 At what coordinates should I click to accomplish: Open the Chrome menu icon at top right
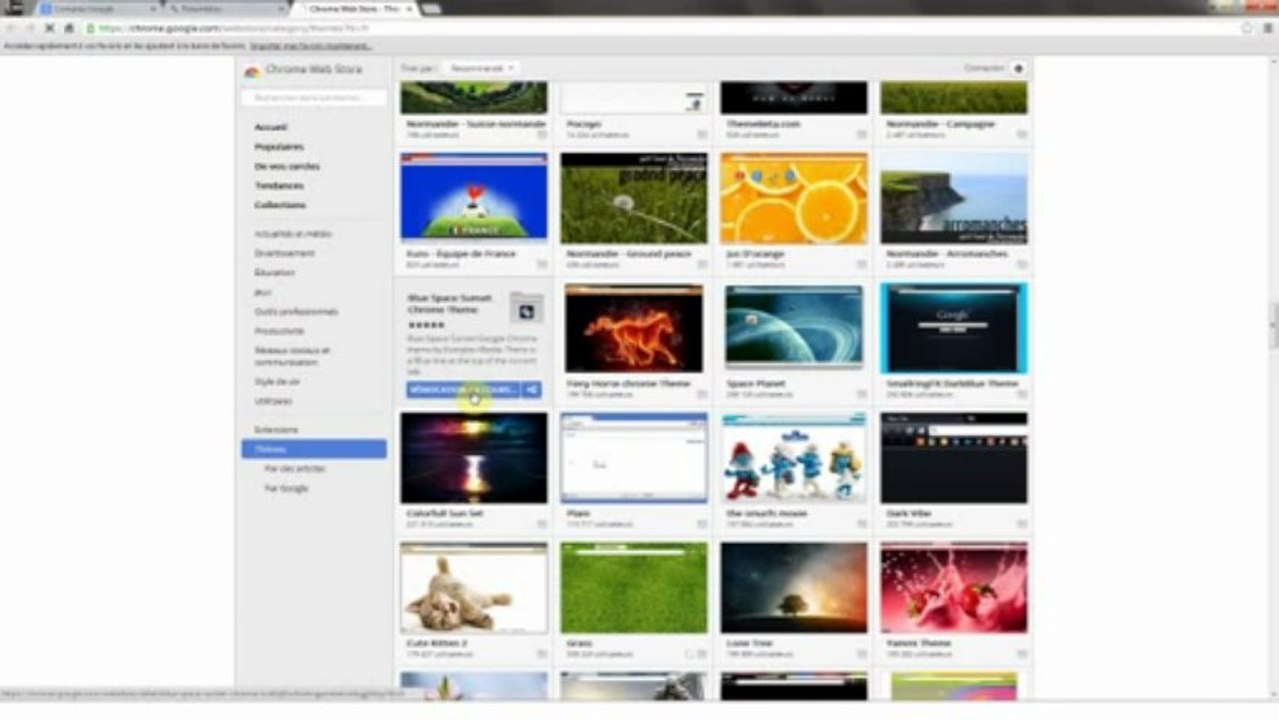click(1266, 28)
